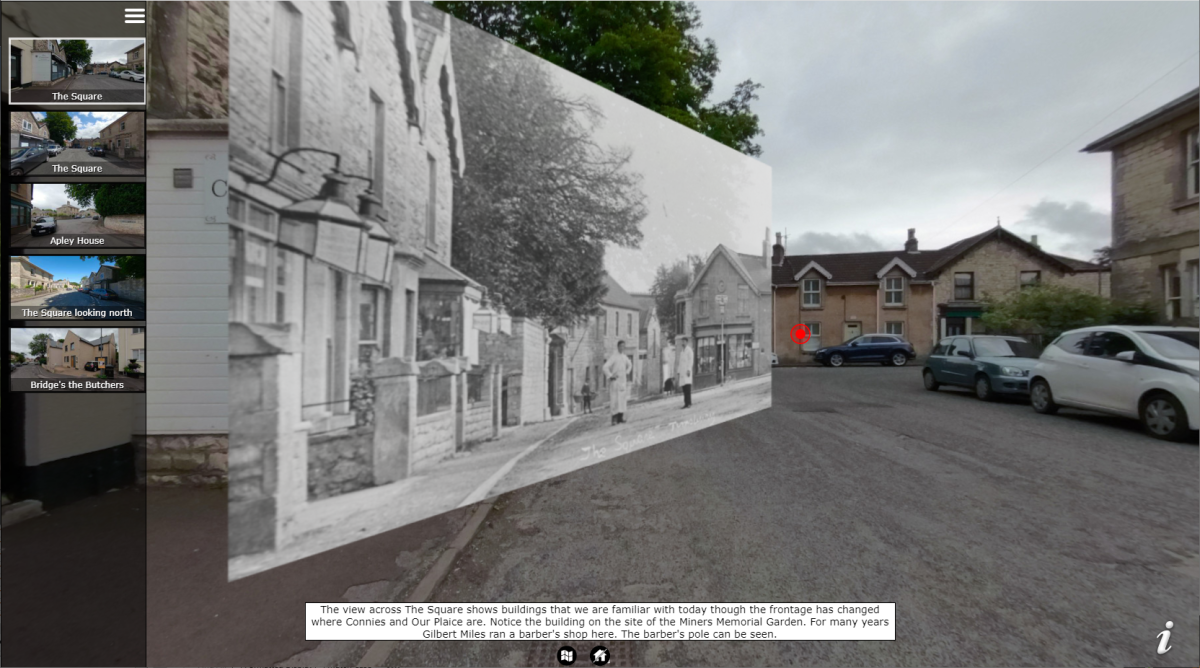Click the men in white aprons in old photo

[x=618, y=380]
